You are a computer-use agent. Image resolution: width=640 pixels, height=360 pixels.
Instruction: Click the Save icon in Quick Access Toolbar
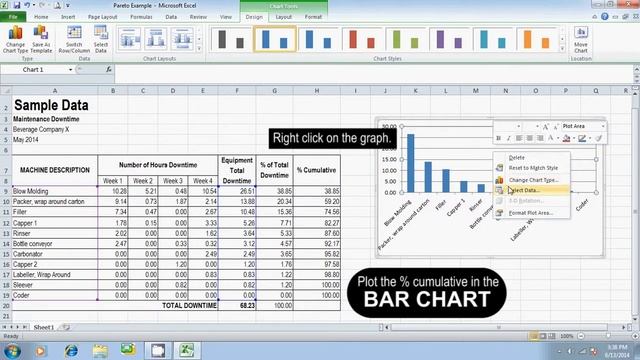tap(17, 5)
